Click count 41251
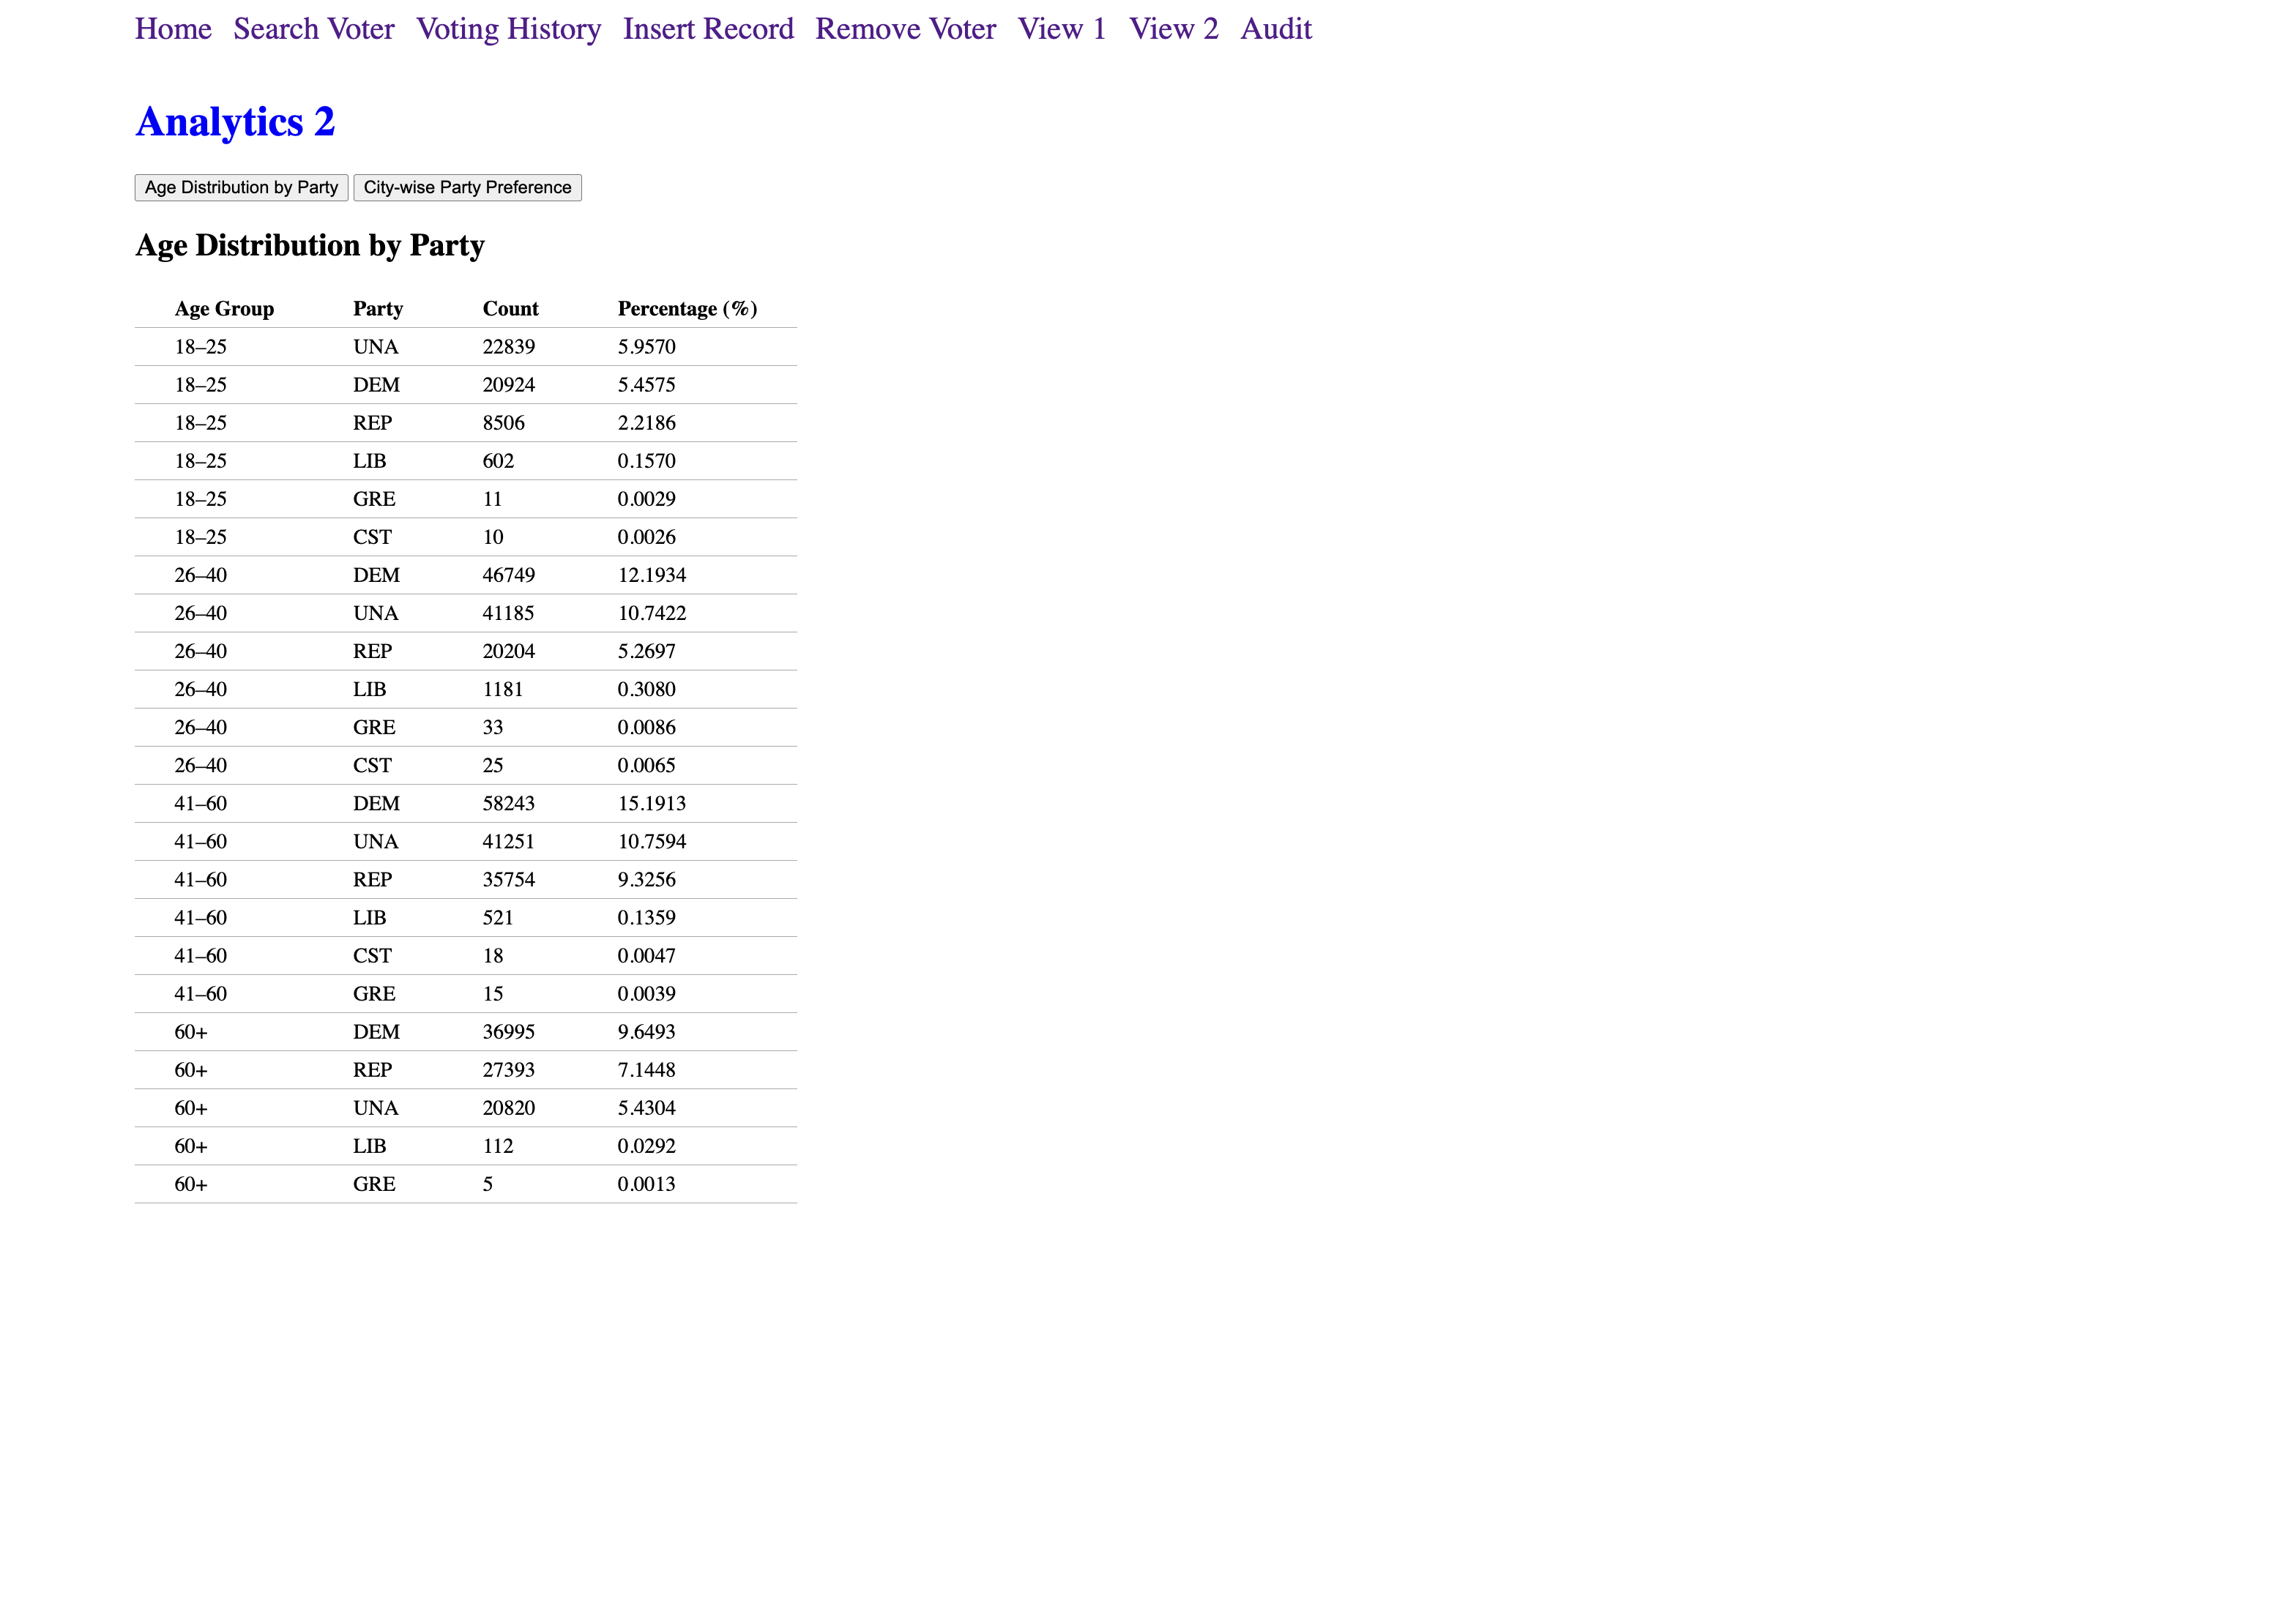 (x=508, y=840)
